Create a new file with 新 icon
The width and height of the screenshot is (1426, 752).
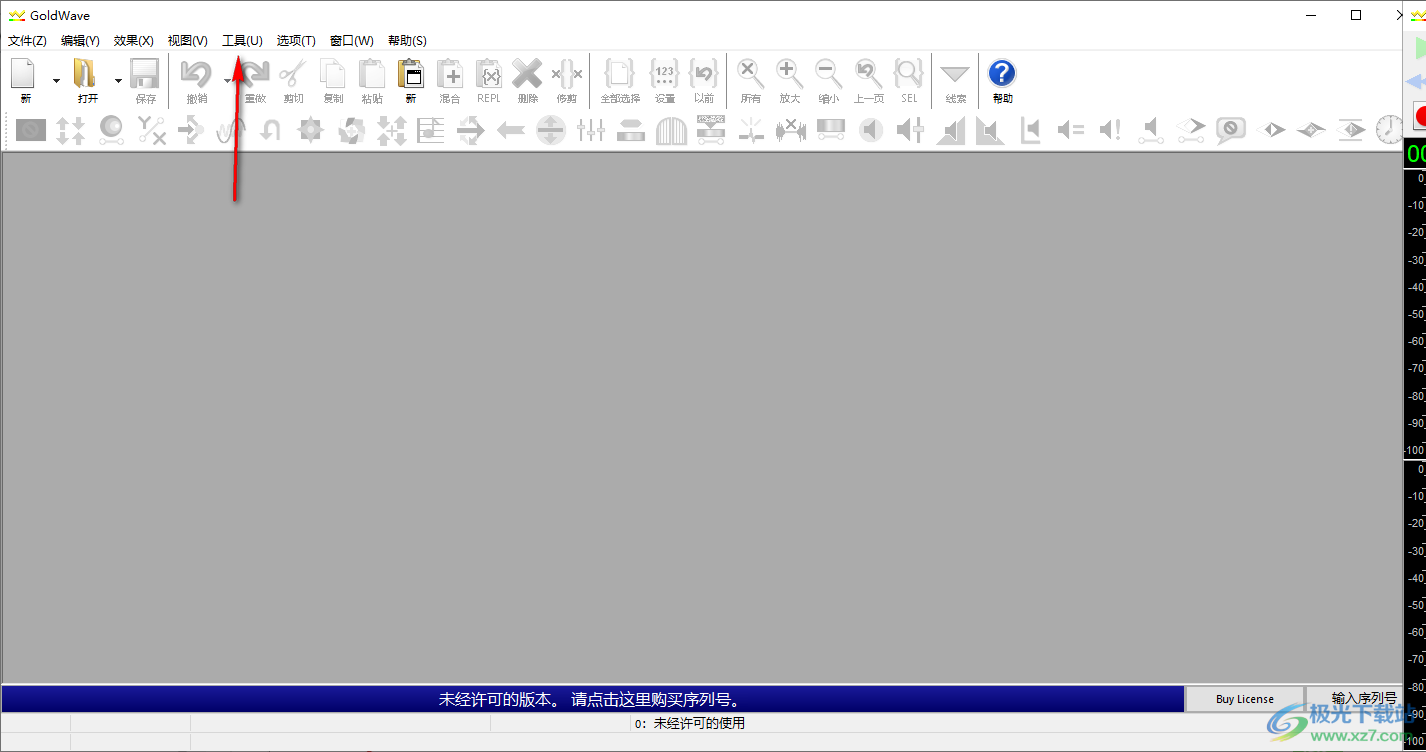point(25,80)
